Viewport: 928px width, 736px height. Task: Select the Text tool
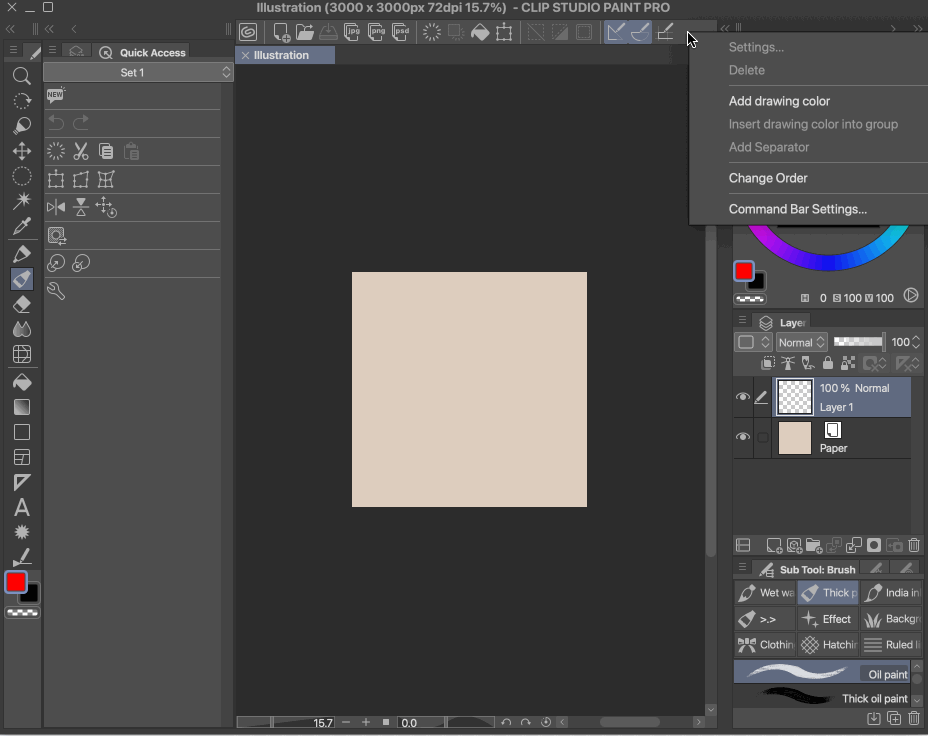click(21, 508)
